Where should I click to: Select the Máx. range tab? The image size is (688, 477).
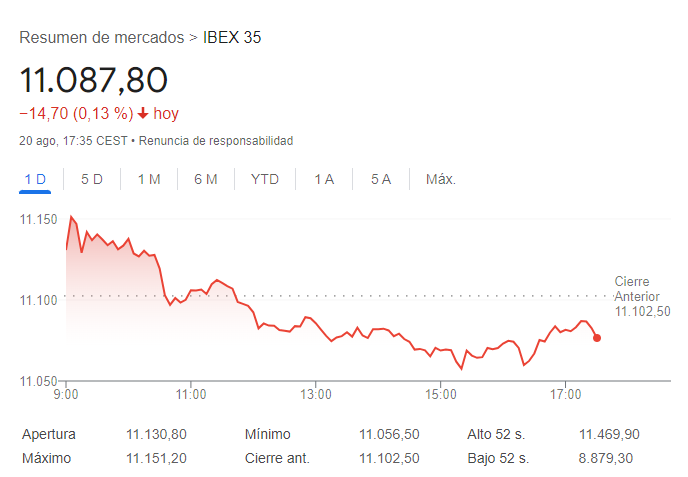pyautogui.click(x=441, y=179)
